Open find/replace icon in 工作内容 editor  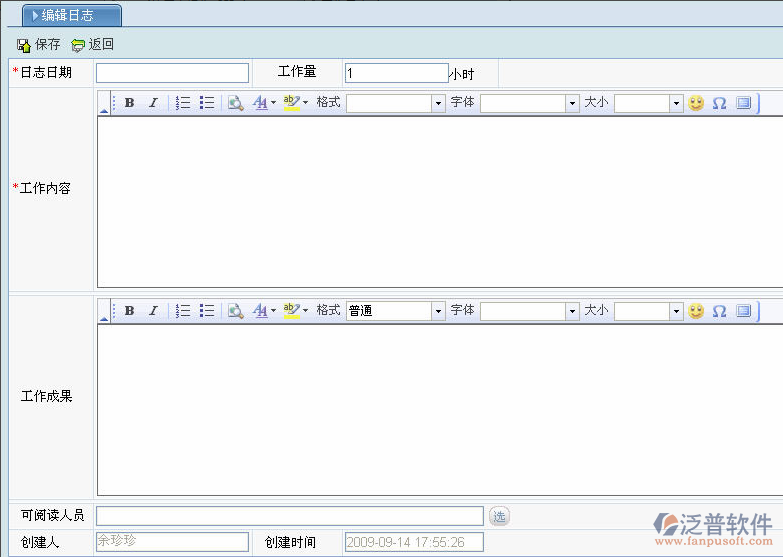coord(236,103)
